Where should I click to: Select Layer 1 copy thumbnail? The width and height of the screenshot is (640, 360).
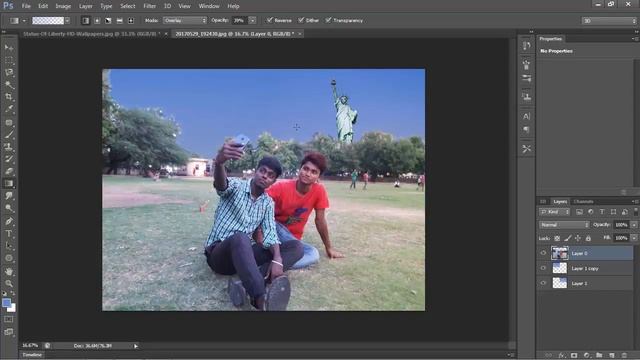pyautogui.click(x=560, y=268)
